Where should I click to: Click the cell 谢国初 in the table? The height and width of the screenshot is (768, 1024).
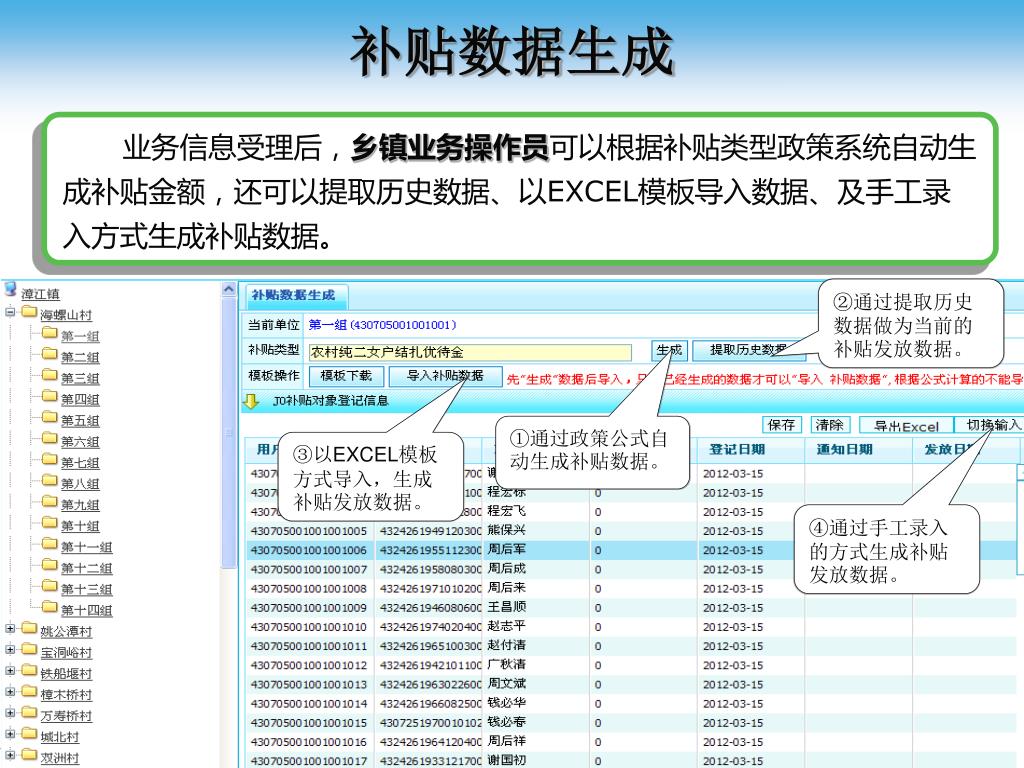coord(506,760)
